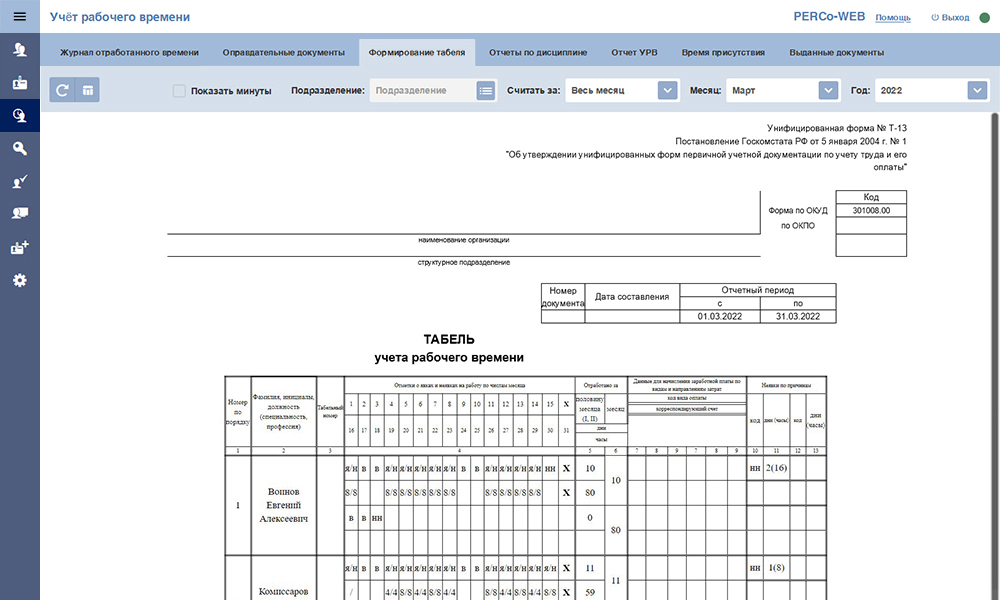Open the key access control sidebar icon
The image size is (1000, 600).
(x=20, y=149)
